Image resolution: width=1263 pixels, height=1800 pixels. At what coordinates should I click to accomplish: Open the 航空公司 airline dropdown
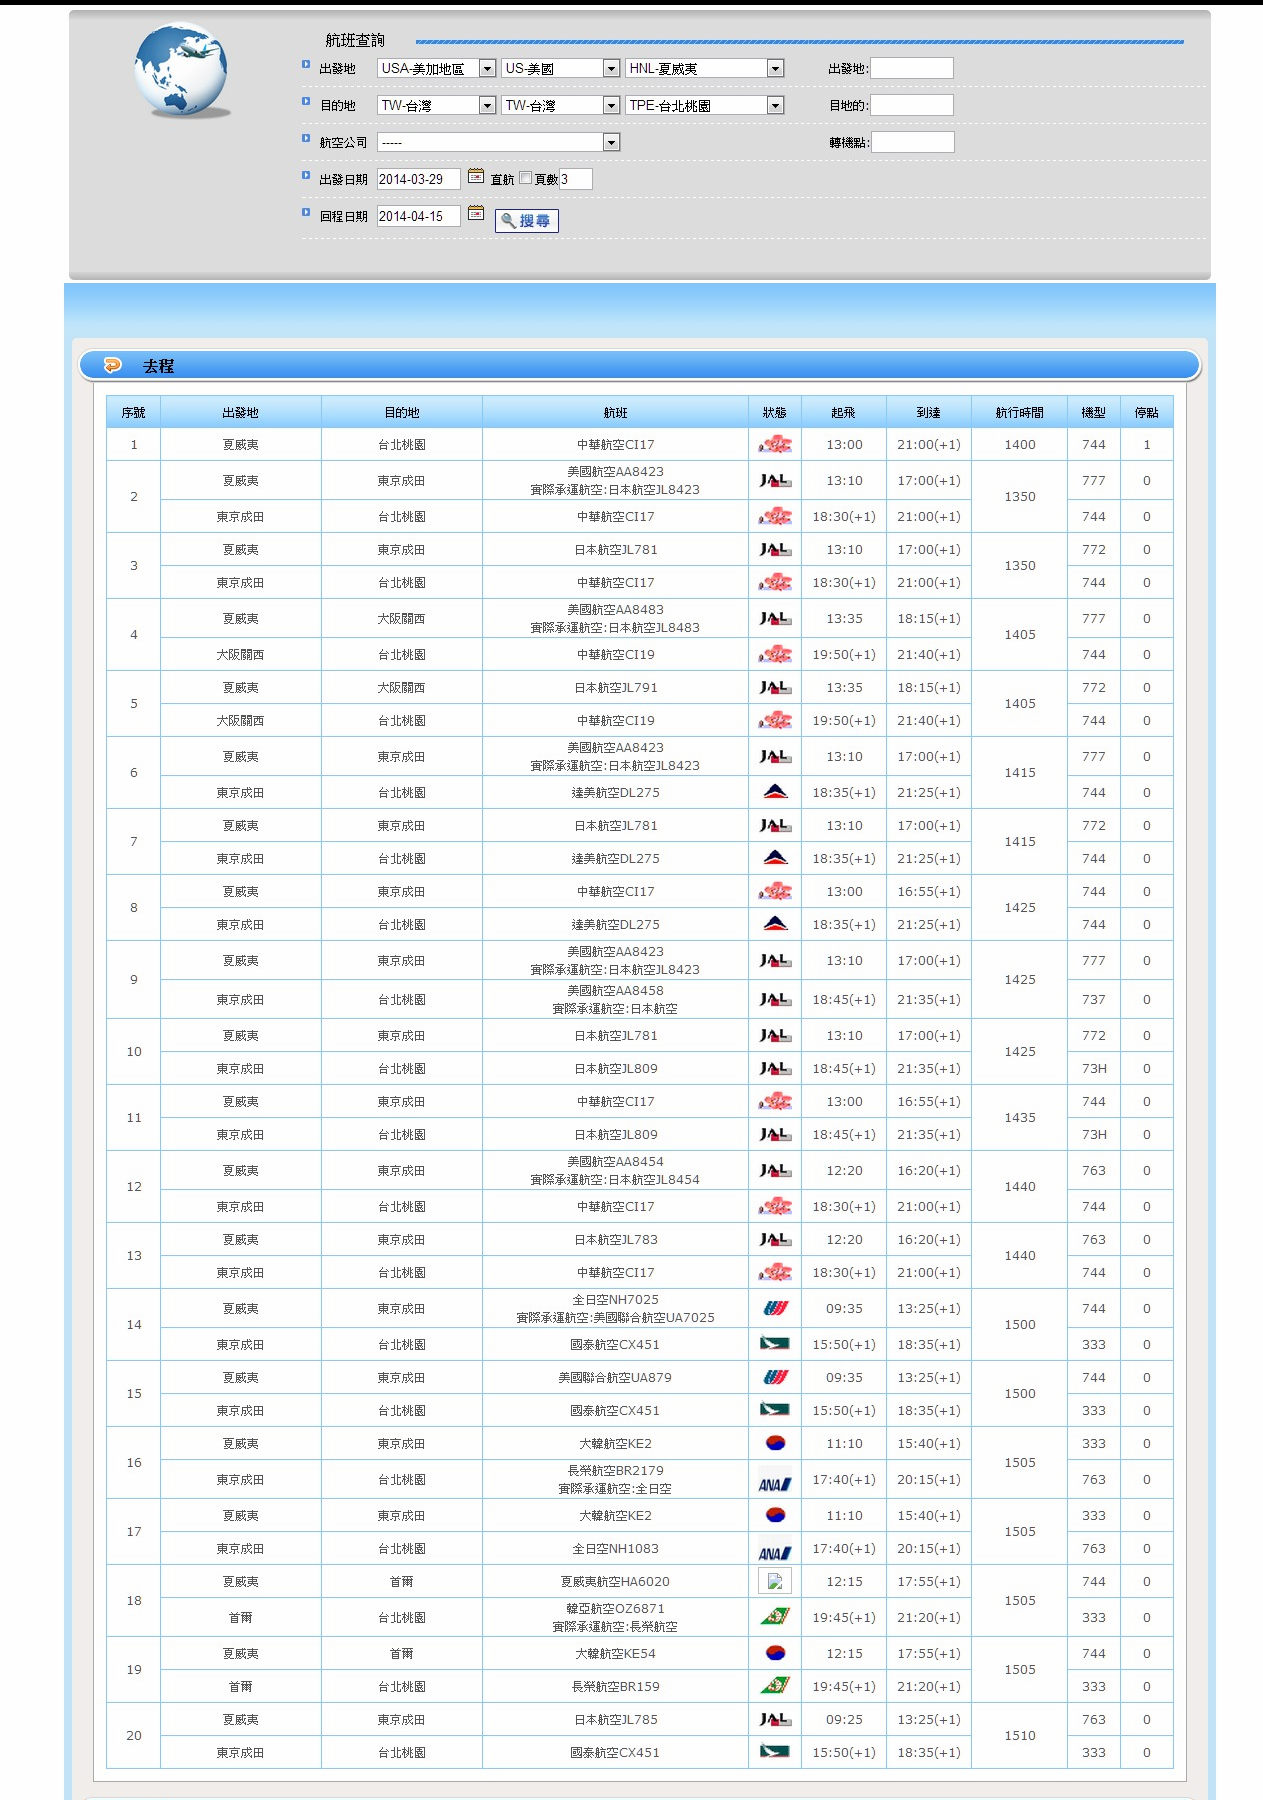[499, 142]
